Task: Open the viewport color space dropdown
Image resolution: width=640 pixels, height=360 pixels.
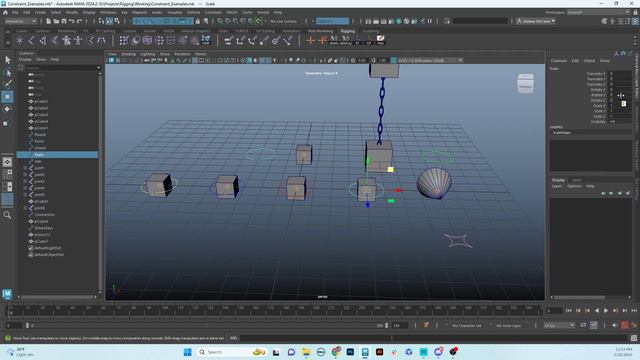Action: [x=430, y=60]
